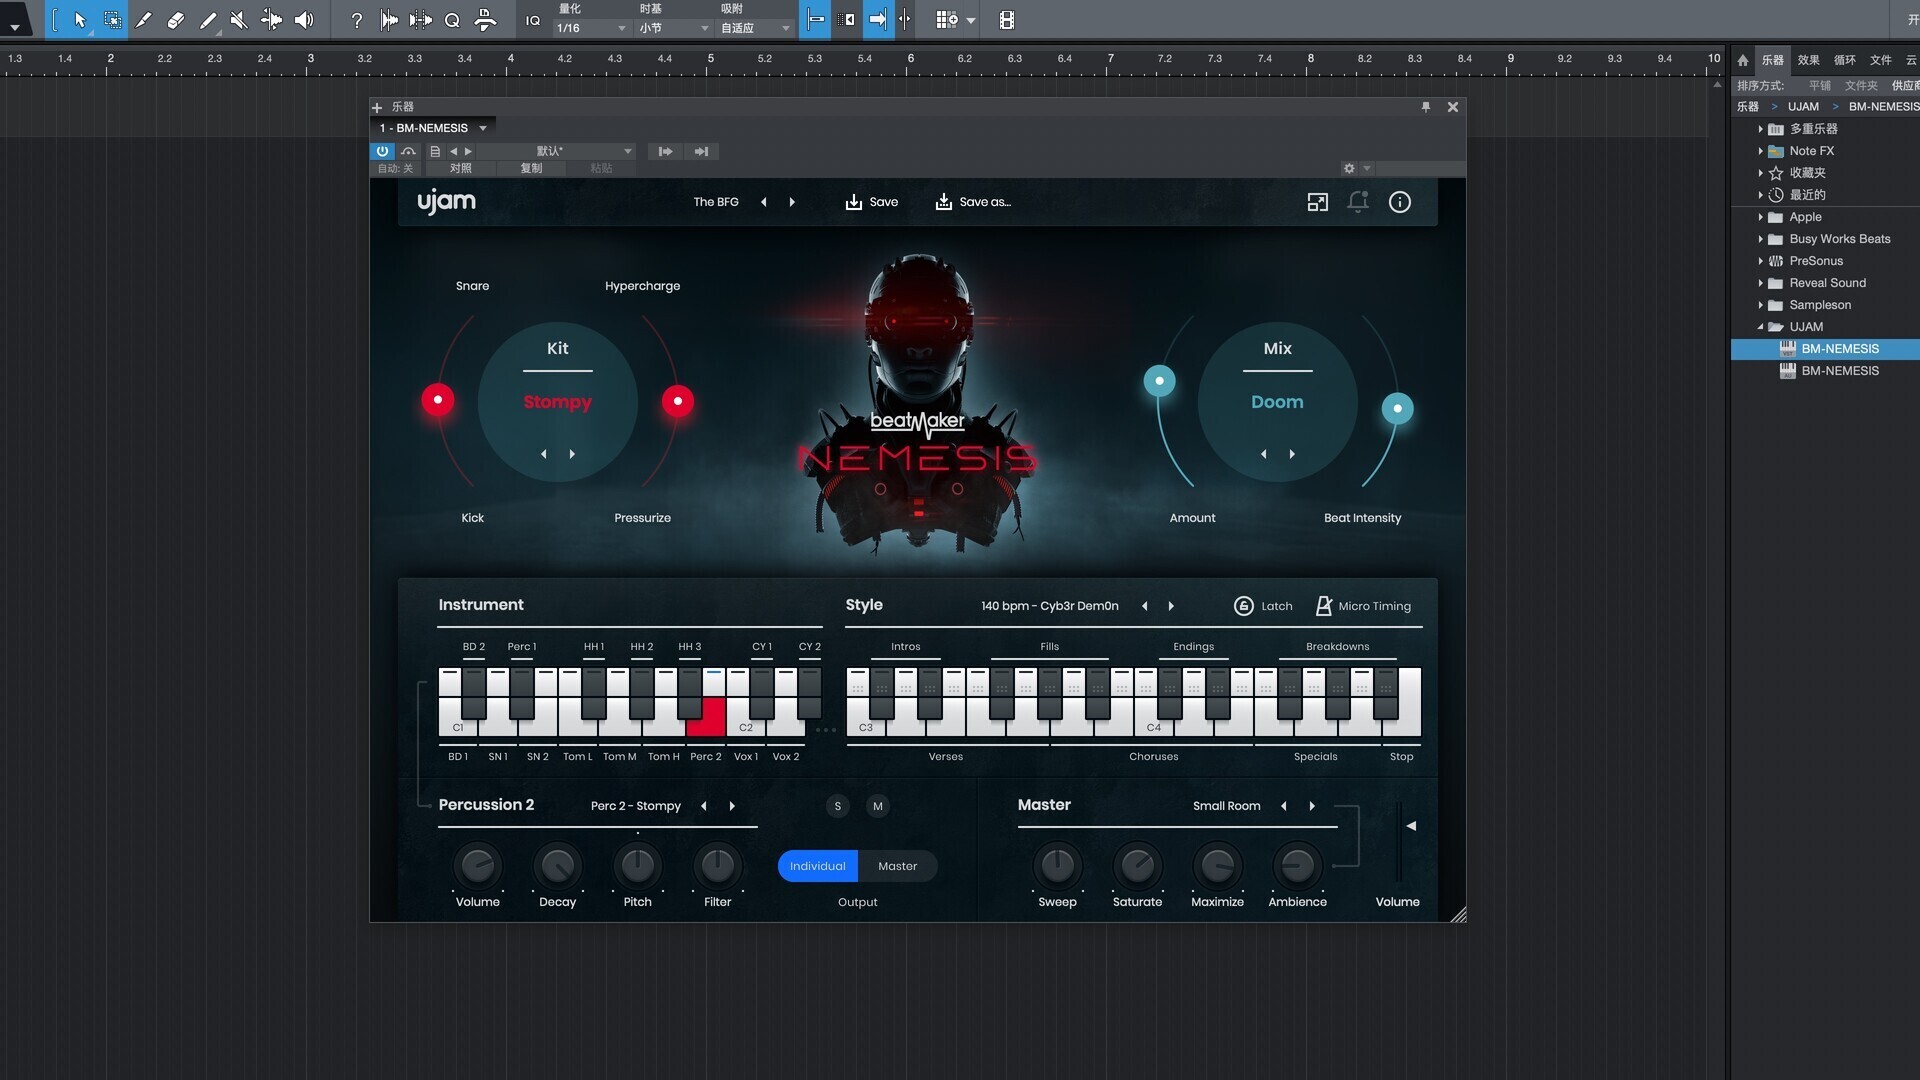Mute Percussion 2 with M button
The height and width of the screenshot is (1080, 1920).
point(878,806)
